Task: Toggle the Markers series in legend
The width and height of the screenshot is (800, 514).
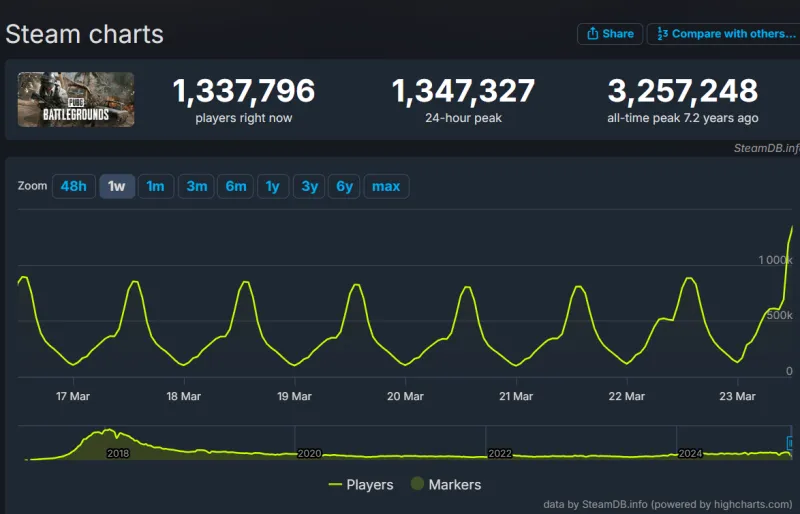Action: 446,484
